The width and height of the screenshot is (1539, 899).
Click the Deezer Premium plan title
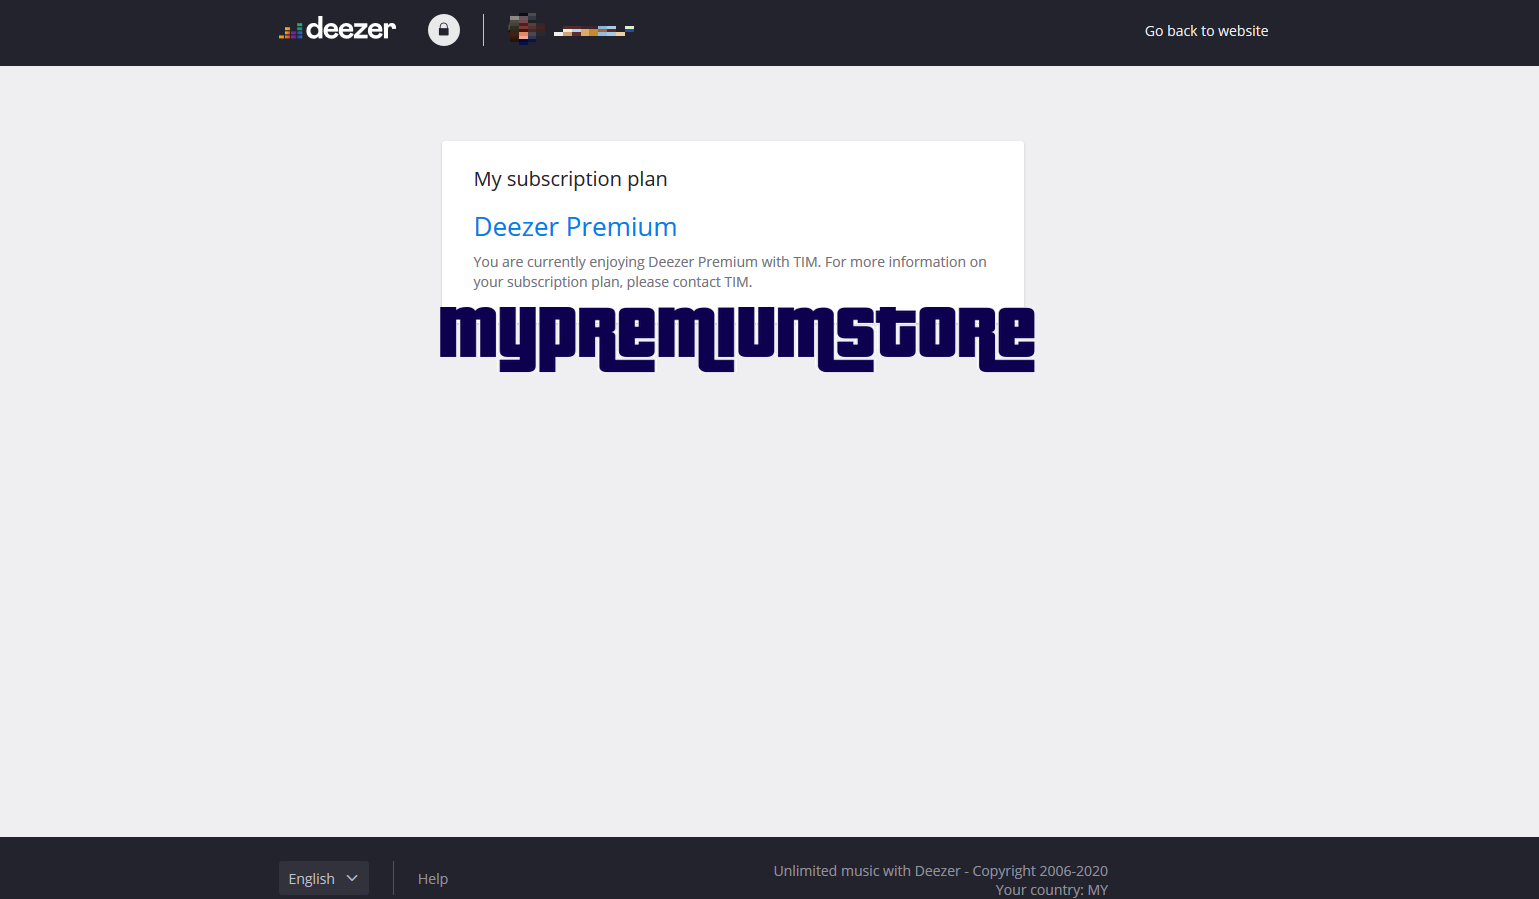pos(575,227)
